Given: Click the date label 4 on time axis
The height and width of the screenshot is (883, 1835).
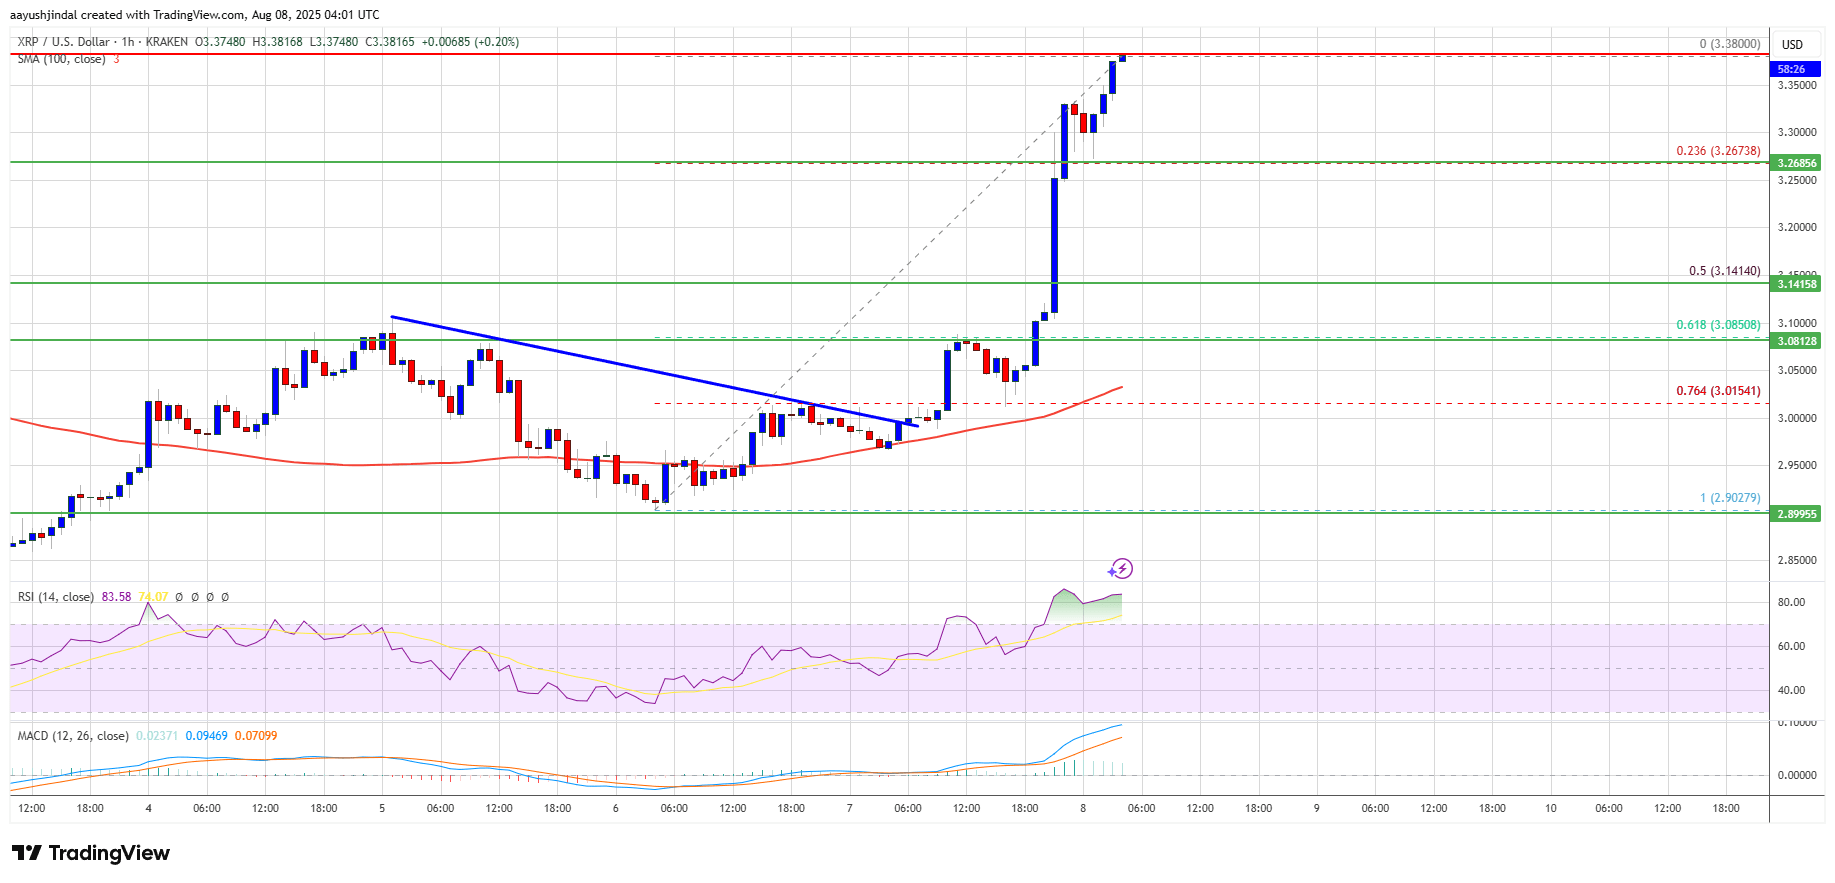Looking at the screenshot, I should point(148,808).
